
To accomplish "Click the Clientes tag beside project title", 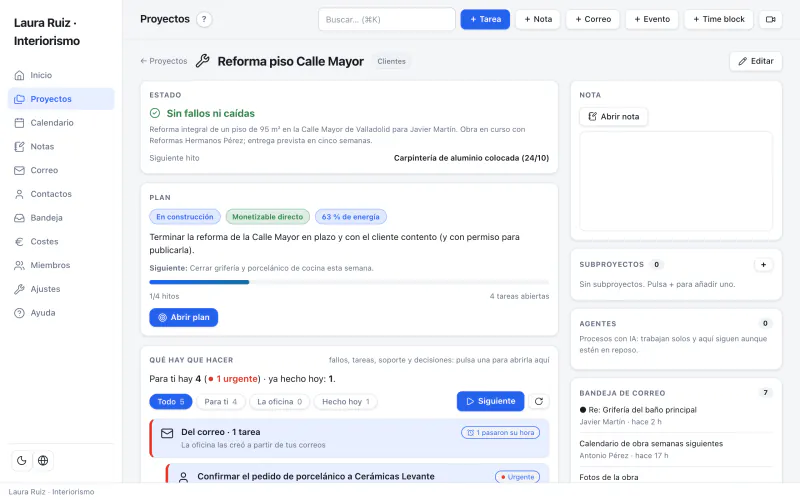I will click(x=391, y=61).
